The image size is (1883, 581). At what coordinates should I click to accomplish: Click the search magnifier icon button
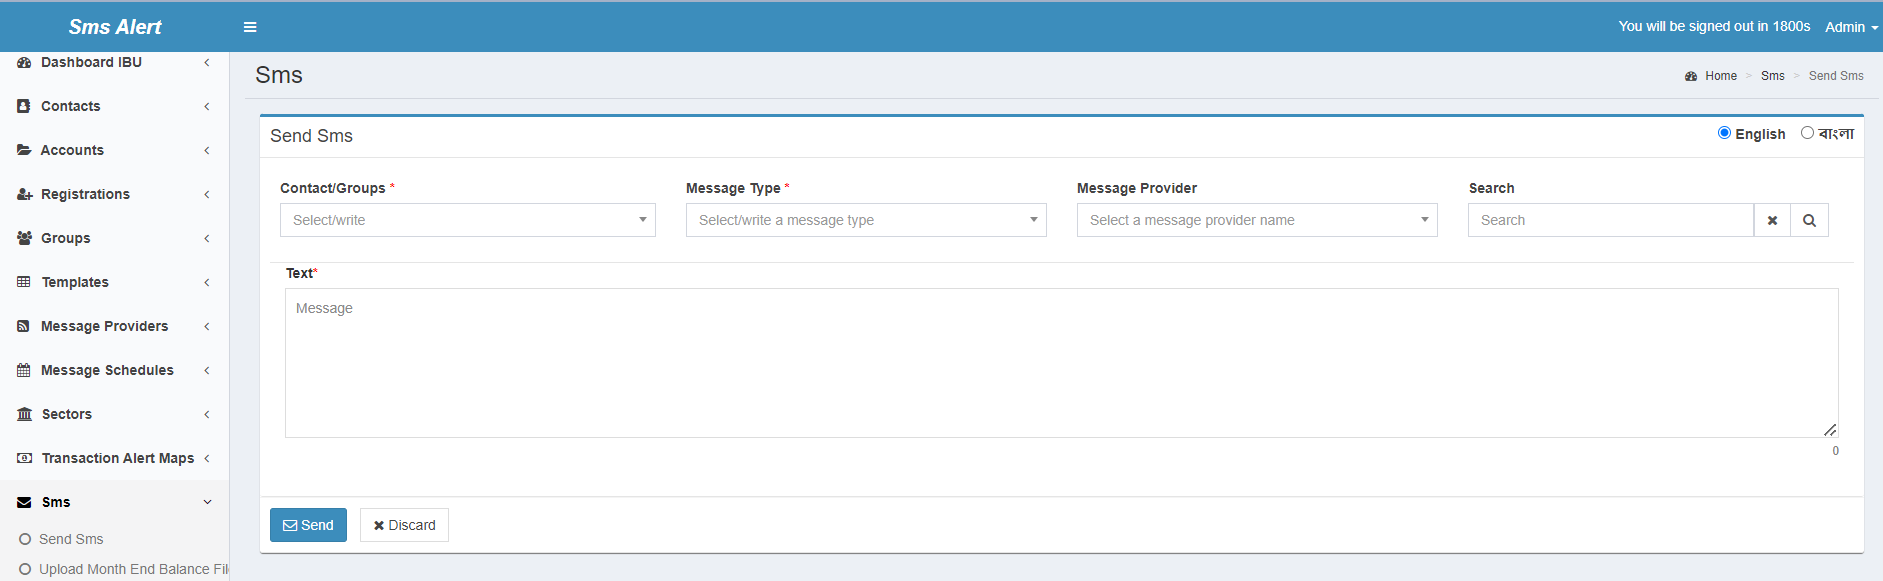click(1809, 220)
